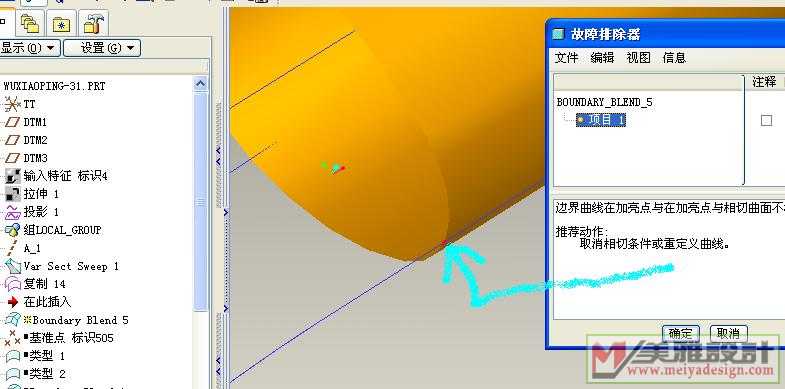The height and width of the screenshot is (389, 785).
Task: Select DTM1 datum plane icon in model tree
Action: pyautogui.click(x=12, y=122)
